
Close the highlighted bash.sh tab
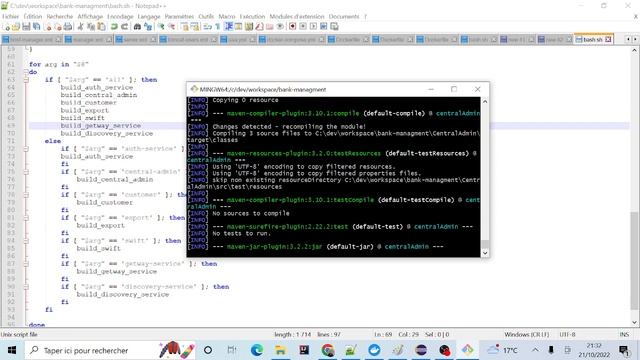pos(608,39)
